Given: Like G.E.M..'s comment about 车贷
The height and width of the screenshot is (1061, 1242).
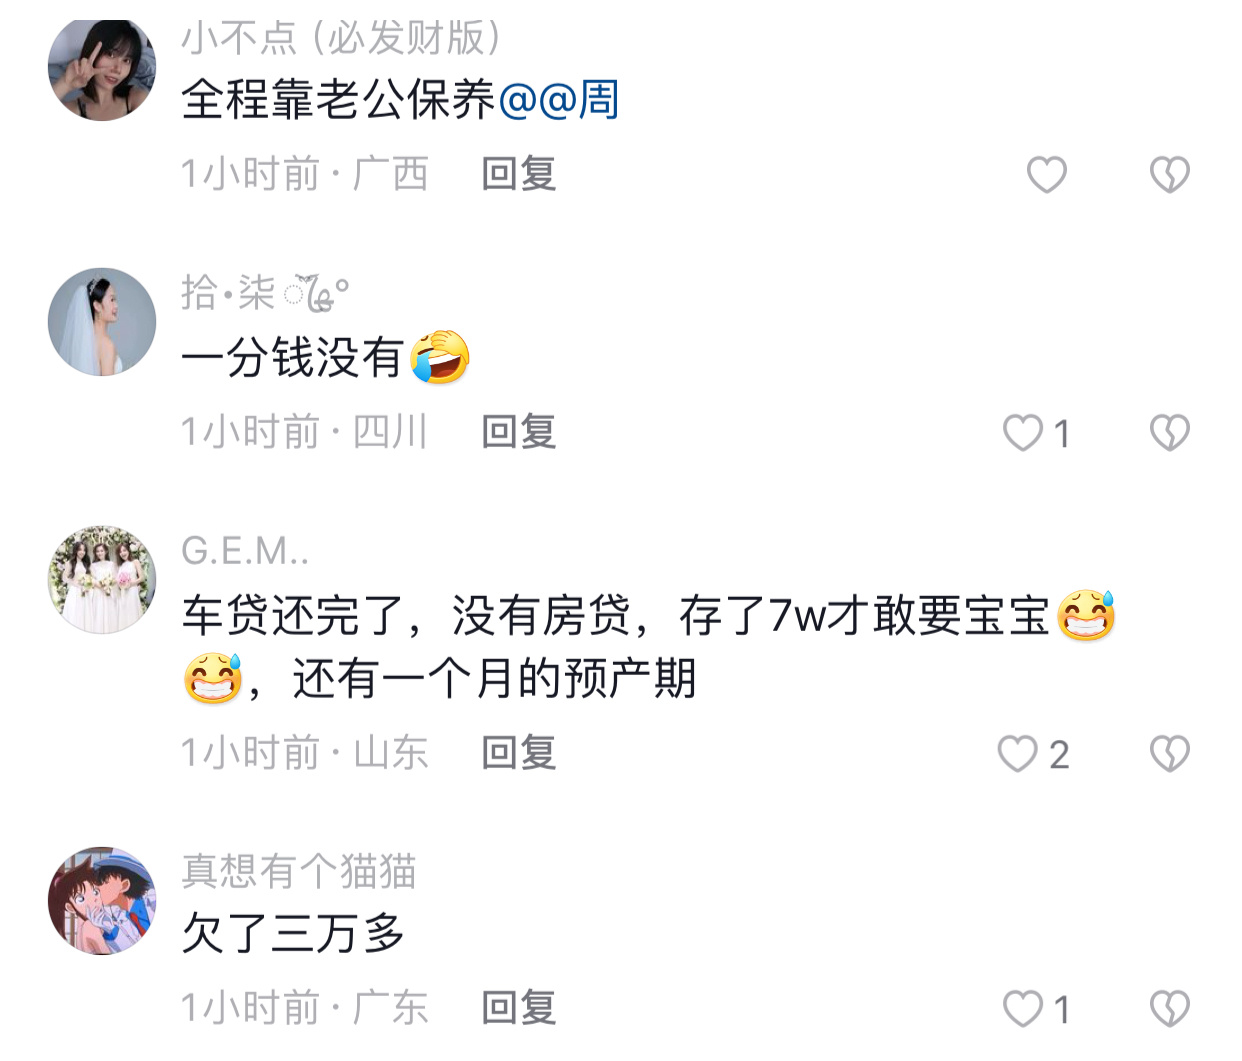Looking at the screenshot, I should coord(1018,754).
